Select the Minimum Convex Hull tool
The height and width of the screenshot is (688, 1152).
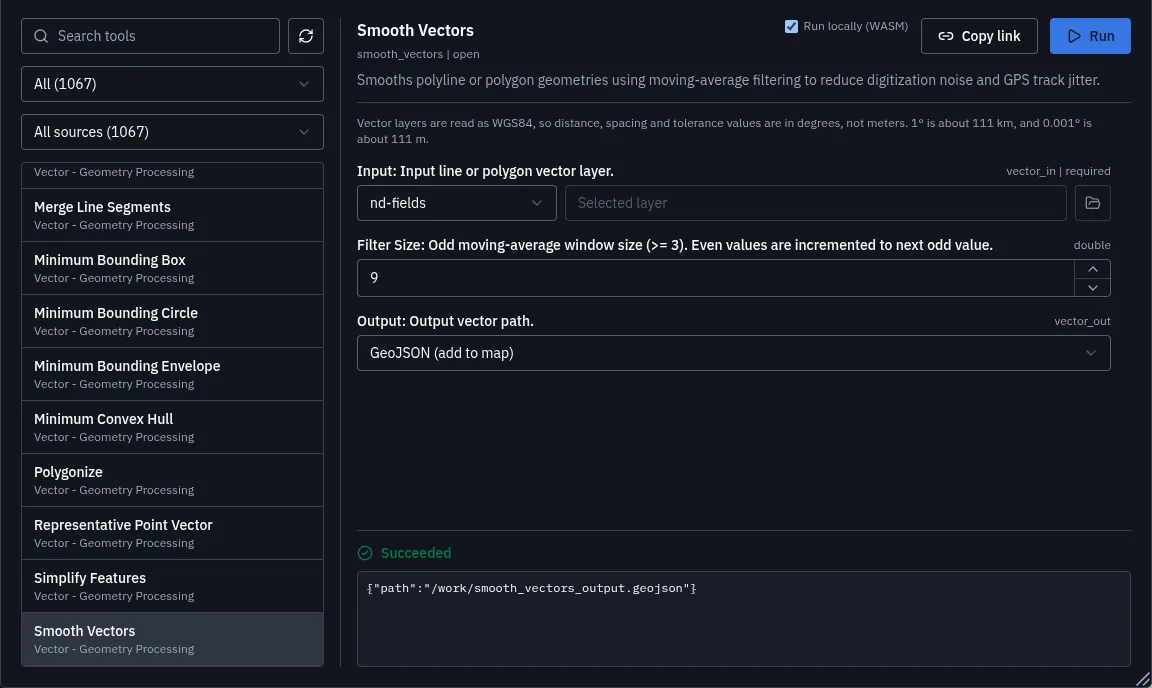point(173,427)
